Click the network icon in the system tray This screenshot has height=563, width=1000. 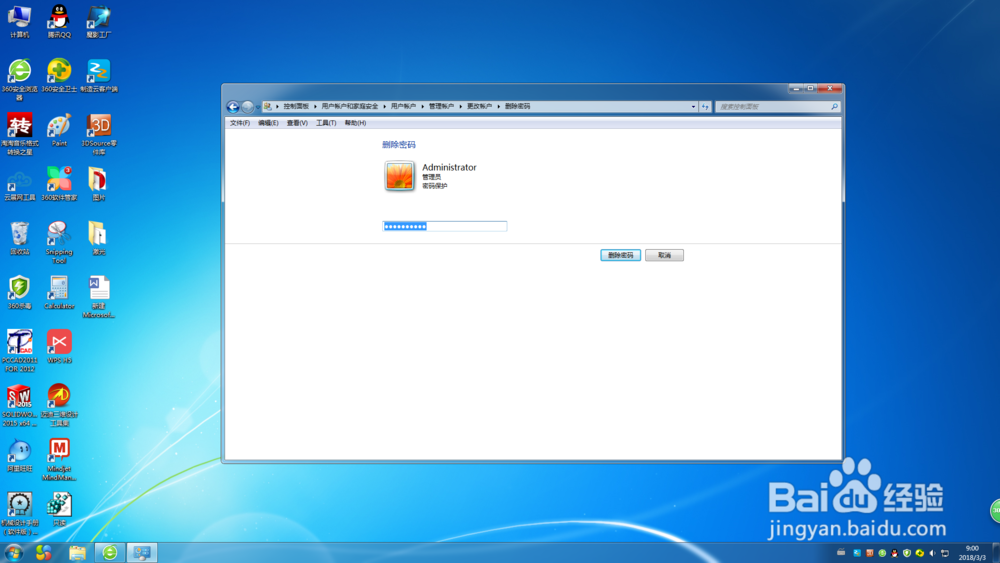pos(945,553)
